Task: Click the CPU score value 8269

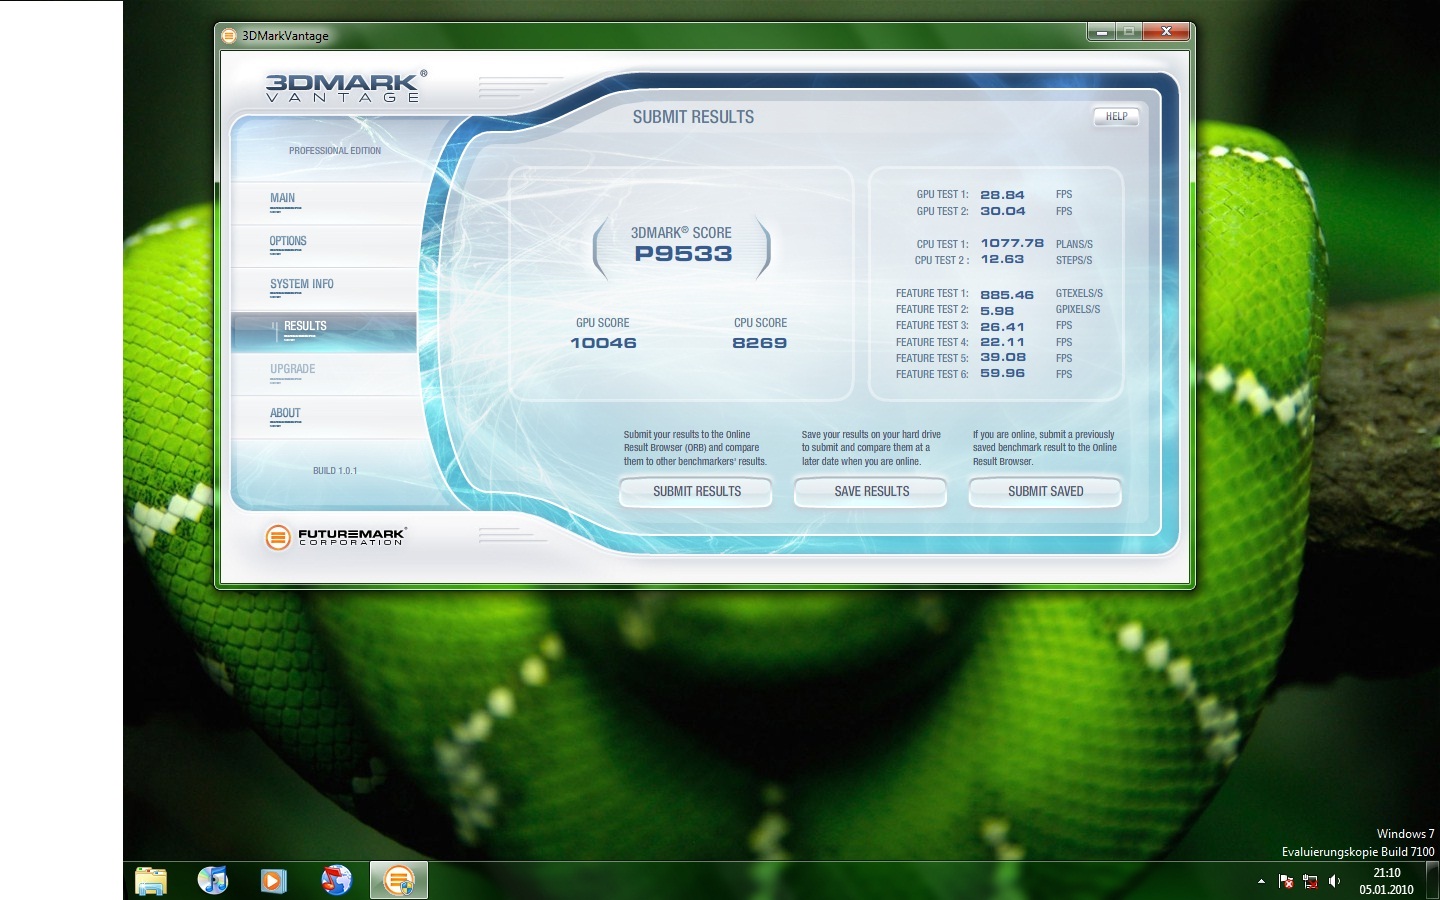Action: [x=759, y=343]
